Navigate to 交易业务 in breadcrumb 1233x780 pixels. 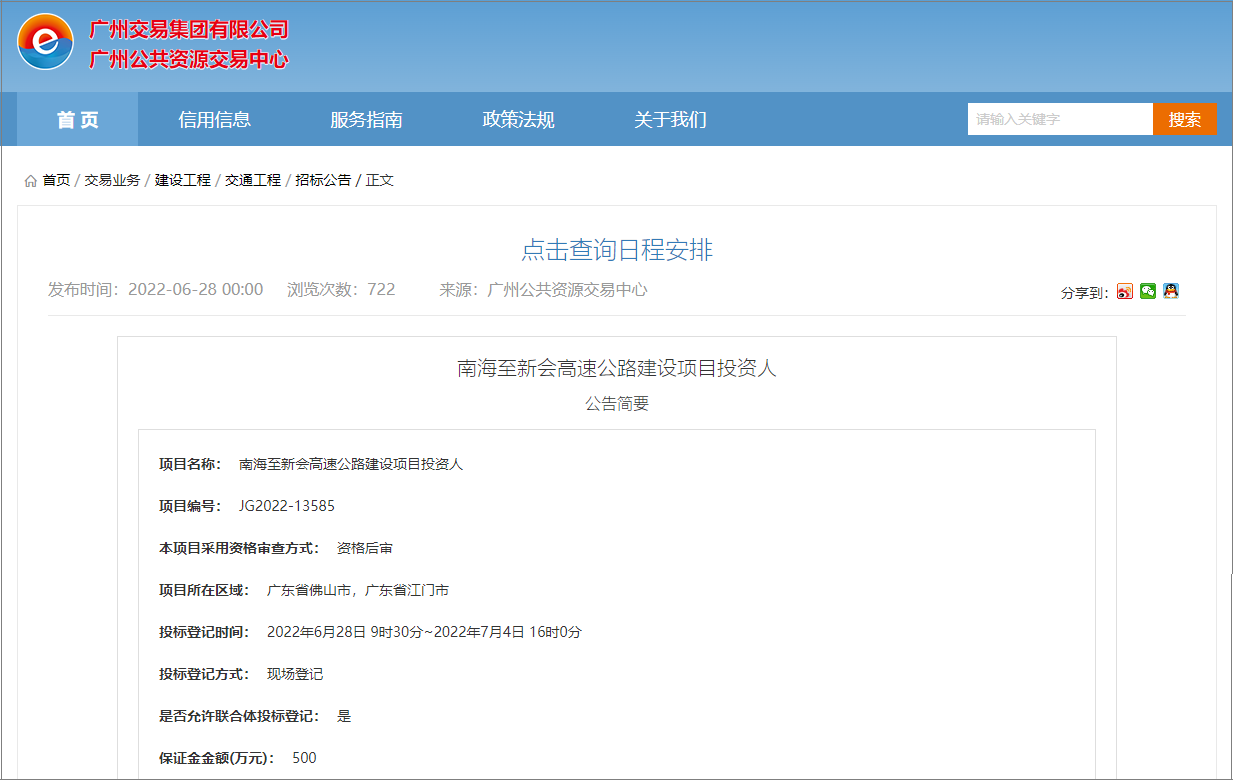pos(112,180)
